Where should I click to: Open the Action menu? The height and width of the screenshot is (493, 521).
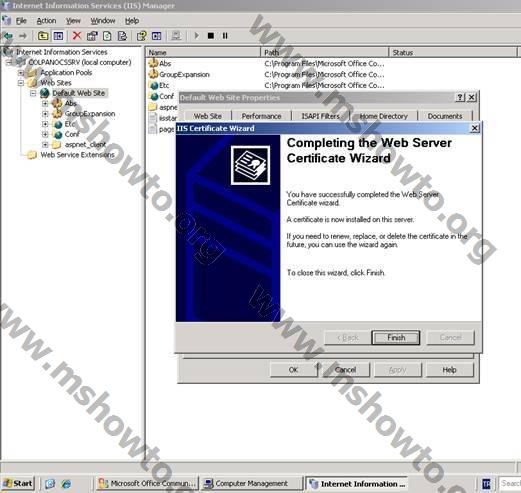pyautogui.click(x=46, y=21)
